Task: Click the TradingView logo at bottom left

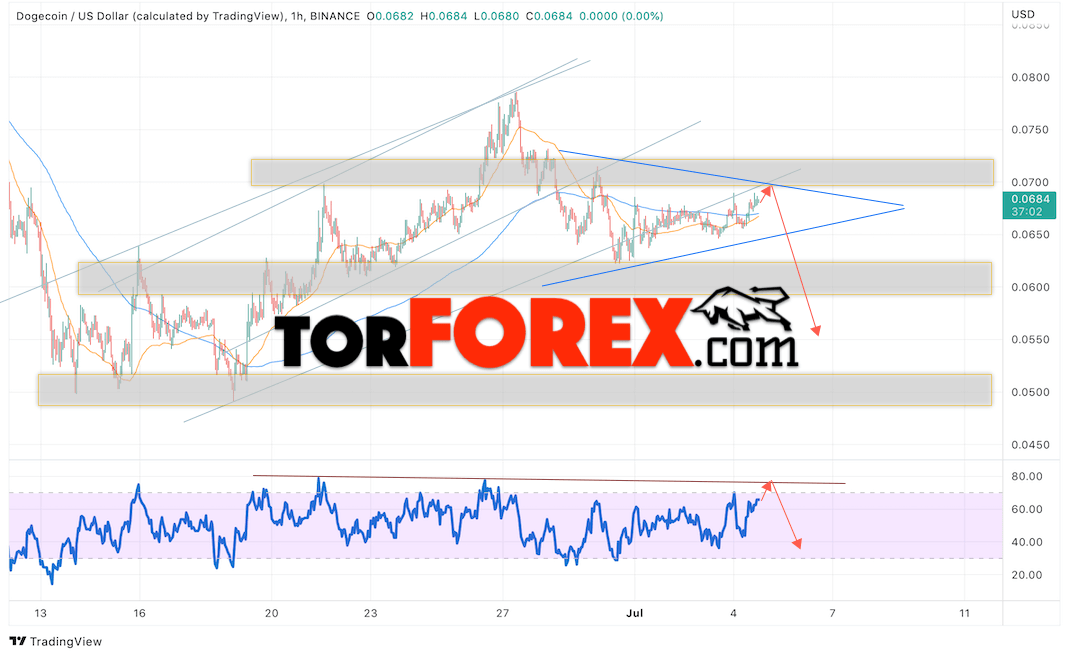Action: [55, 641]
